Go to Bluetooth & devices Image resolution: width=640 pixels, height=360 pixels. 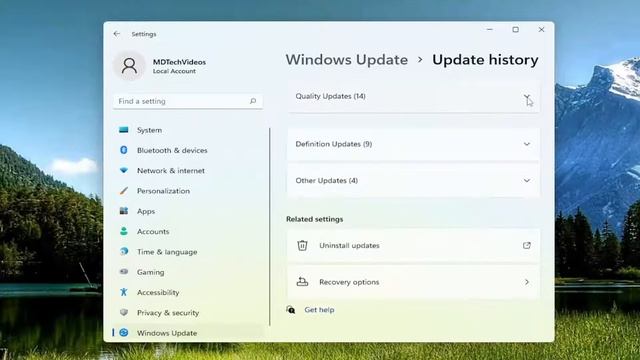[x=188, y=150]
